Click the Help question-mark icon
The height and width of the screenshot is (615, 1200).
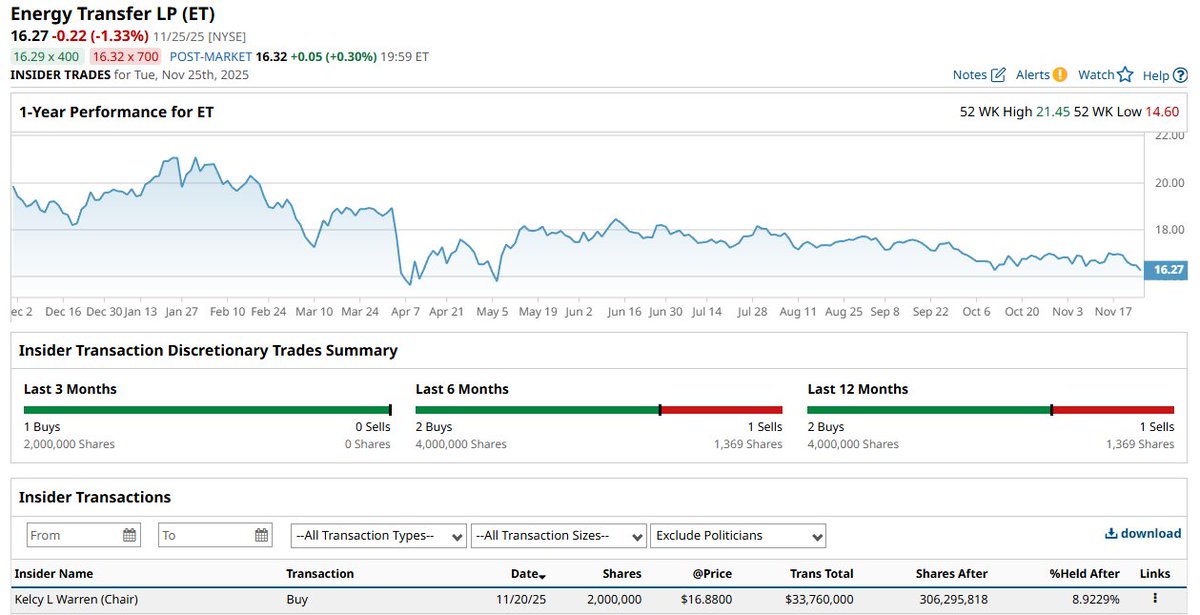click(1180, 74)
